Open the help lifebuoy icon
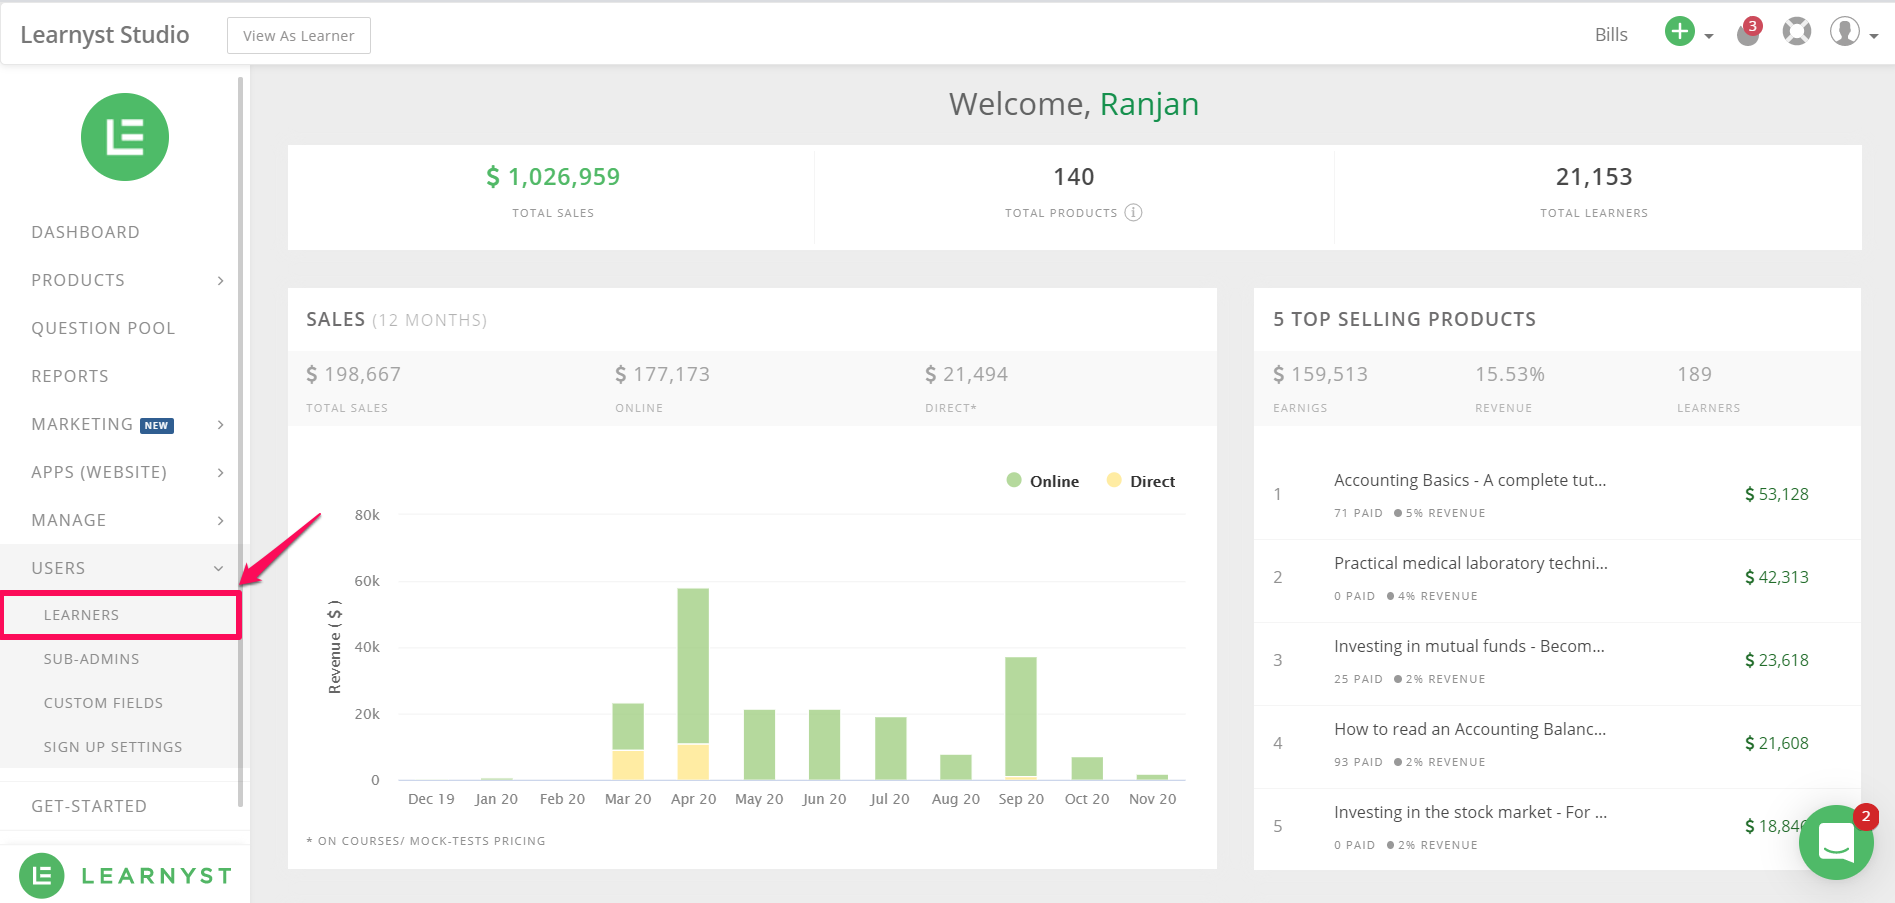1895x903 pixels. (1797, 32)
